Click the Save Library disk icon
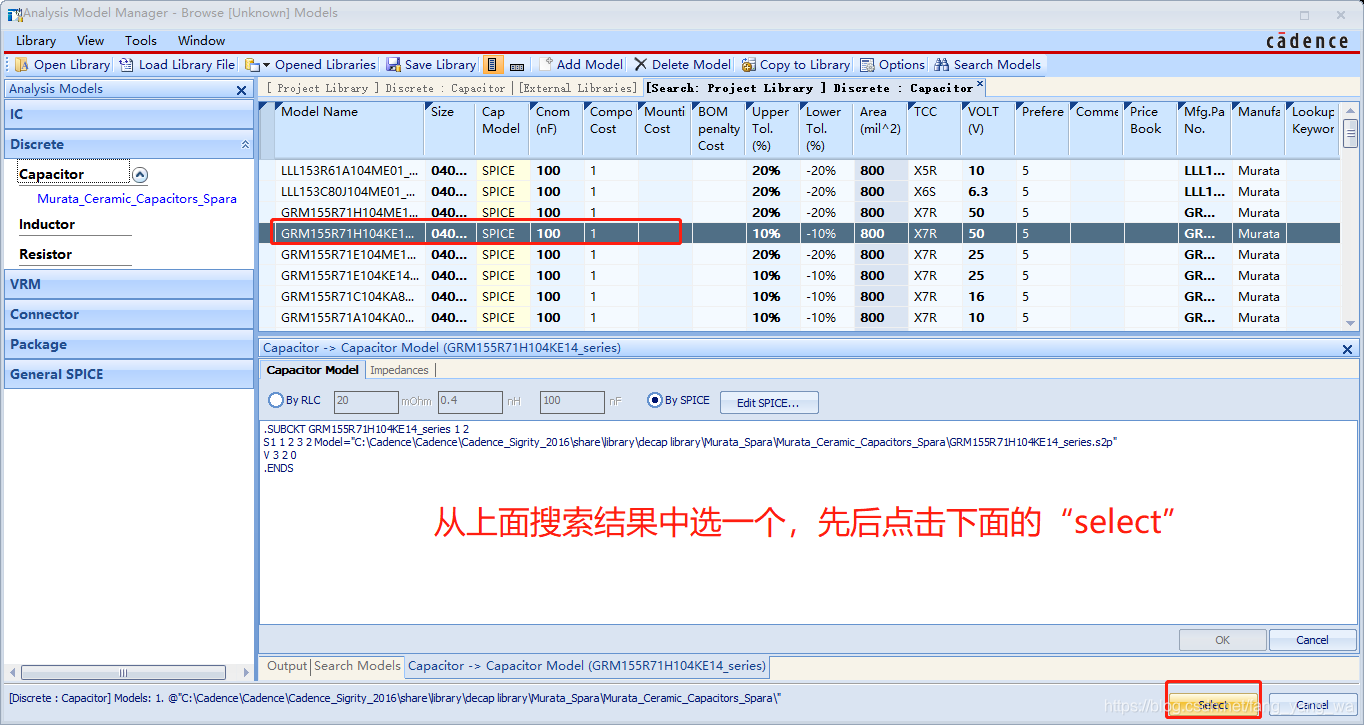The image size is (1364, 725). (393, 65)
